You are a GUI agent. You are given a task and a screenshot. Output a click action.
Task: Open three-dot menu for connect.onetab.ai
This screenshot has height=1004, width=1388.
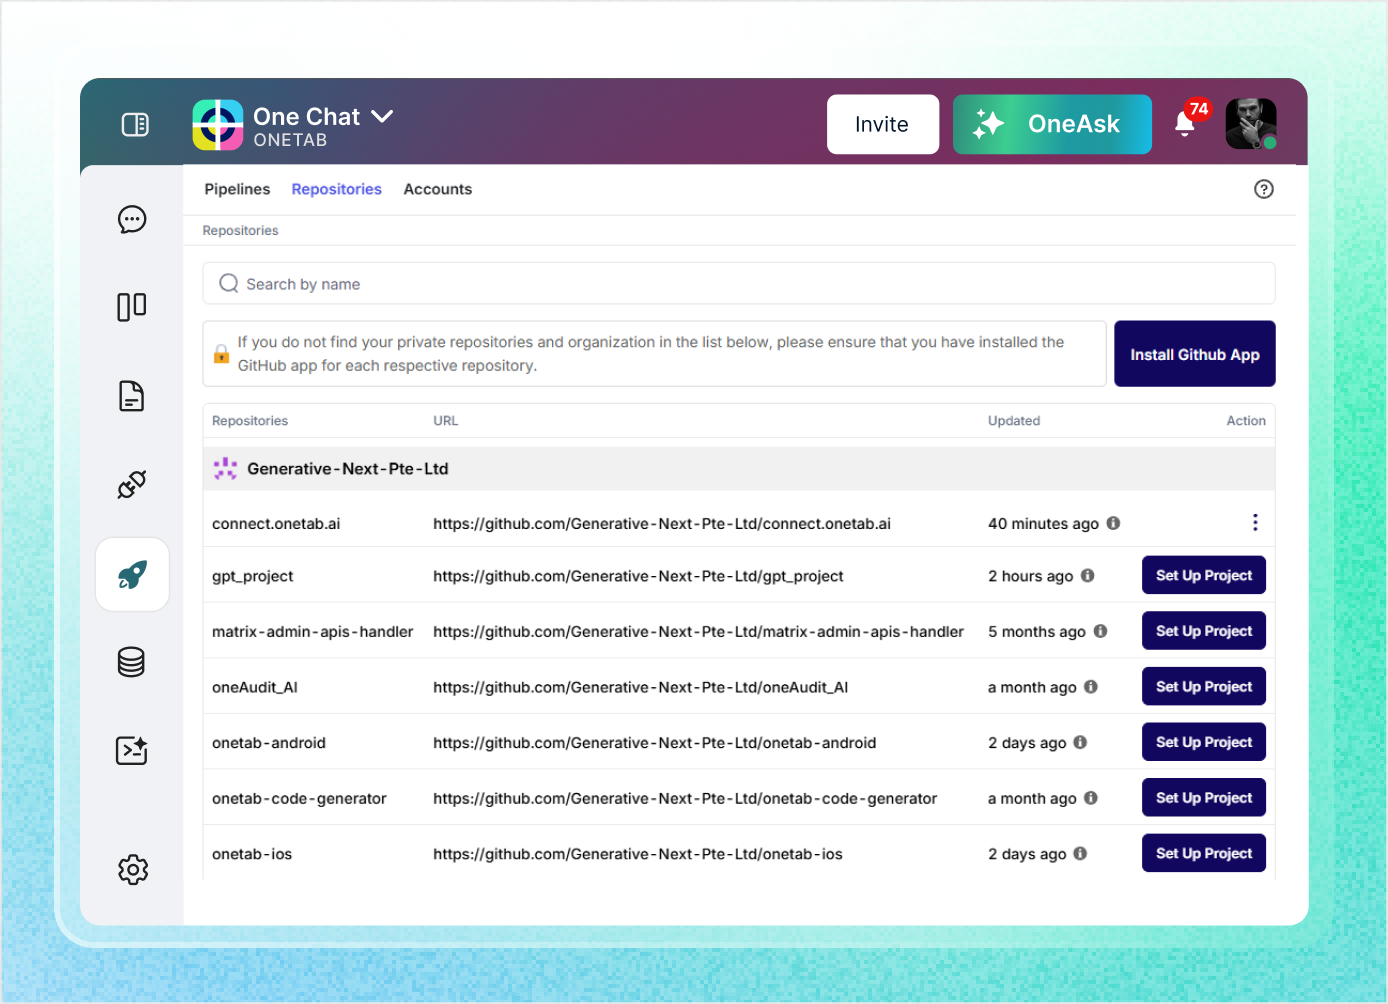[x=1255, y=522]
